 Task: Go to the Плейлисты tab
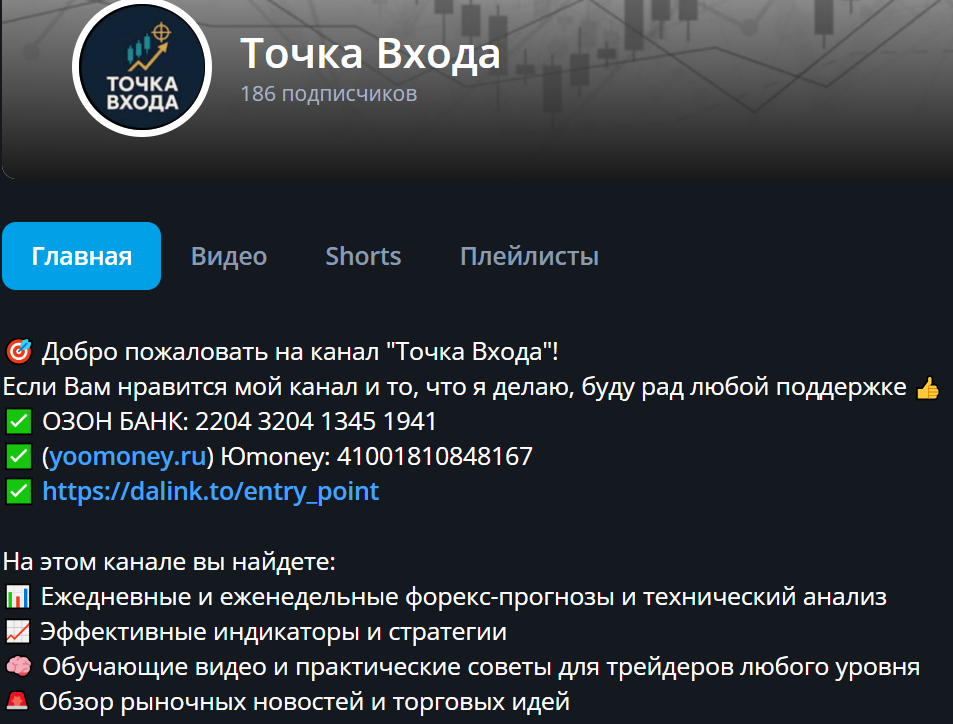529,256
